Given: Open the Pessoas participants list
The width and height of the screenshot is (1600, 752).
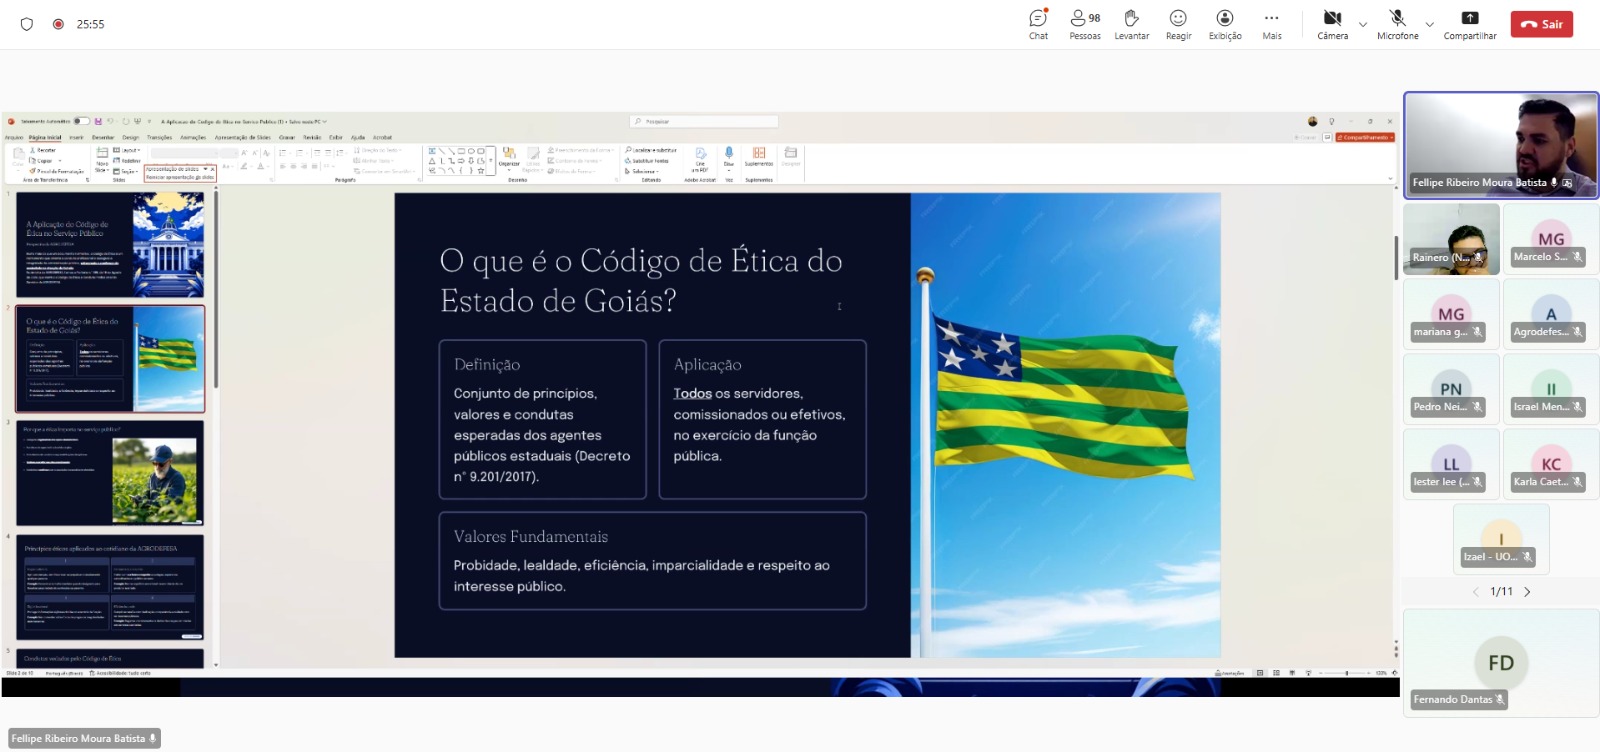Looking at the screenshot, I should [x=1084, y=24].
